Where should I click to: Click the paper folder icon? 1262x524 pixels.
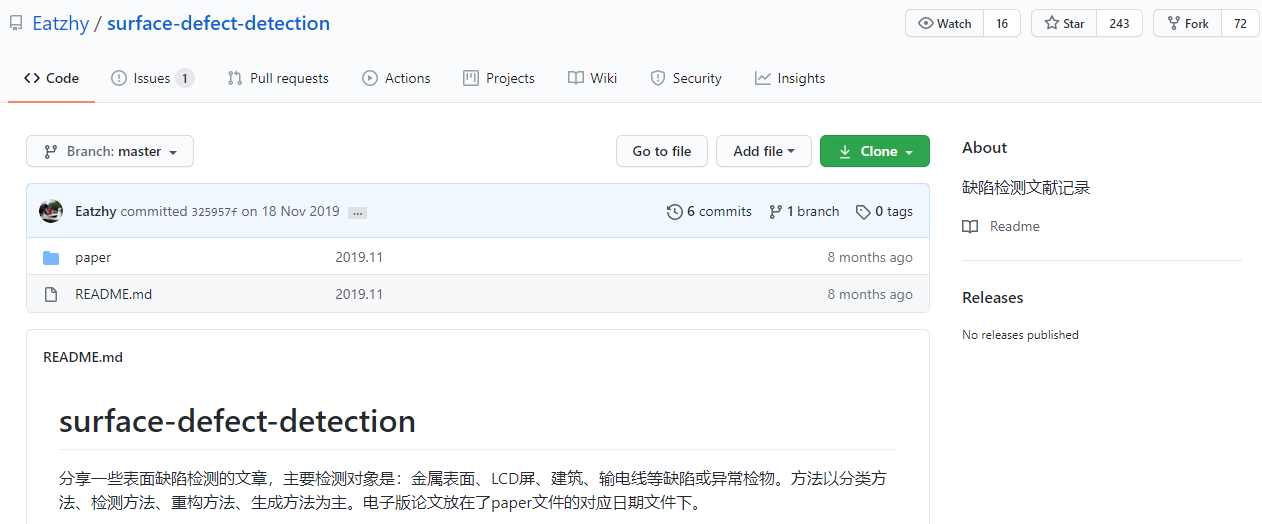coord(51,257)
